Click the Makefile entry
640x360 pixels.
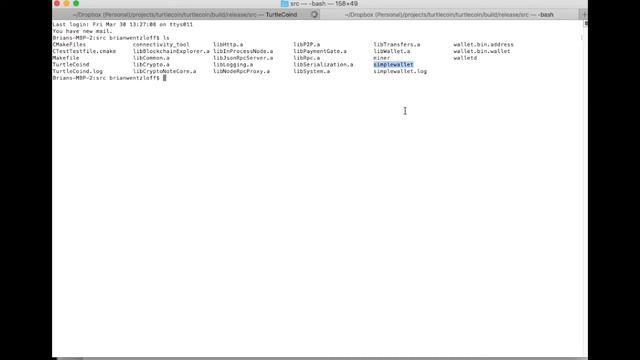click(x=66, y=58)
